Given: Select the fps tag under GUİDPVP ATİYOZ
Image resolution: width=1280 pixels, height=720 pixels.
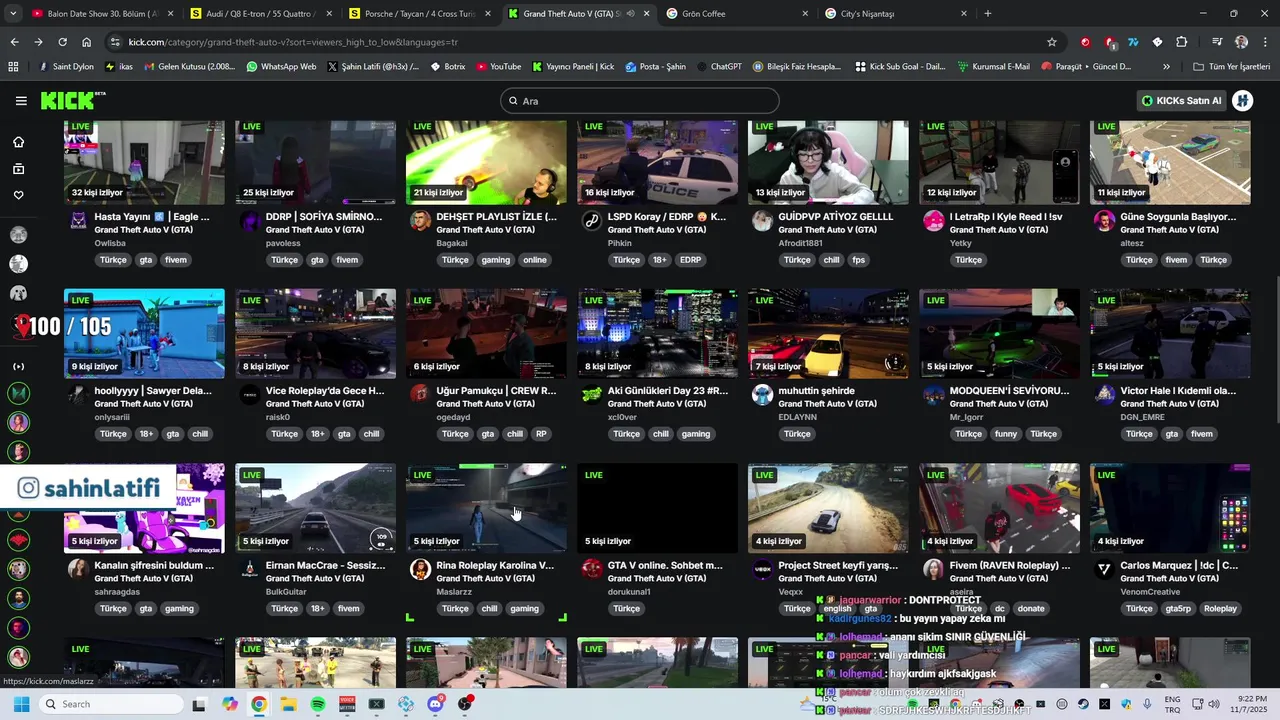Looking at the screenshot, I should [x=858, y=260].
